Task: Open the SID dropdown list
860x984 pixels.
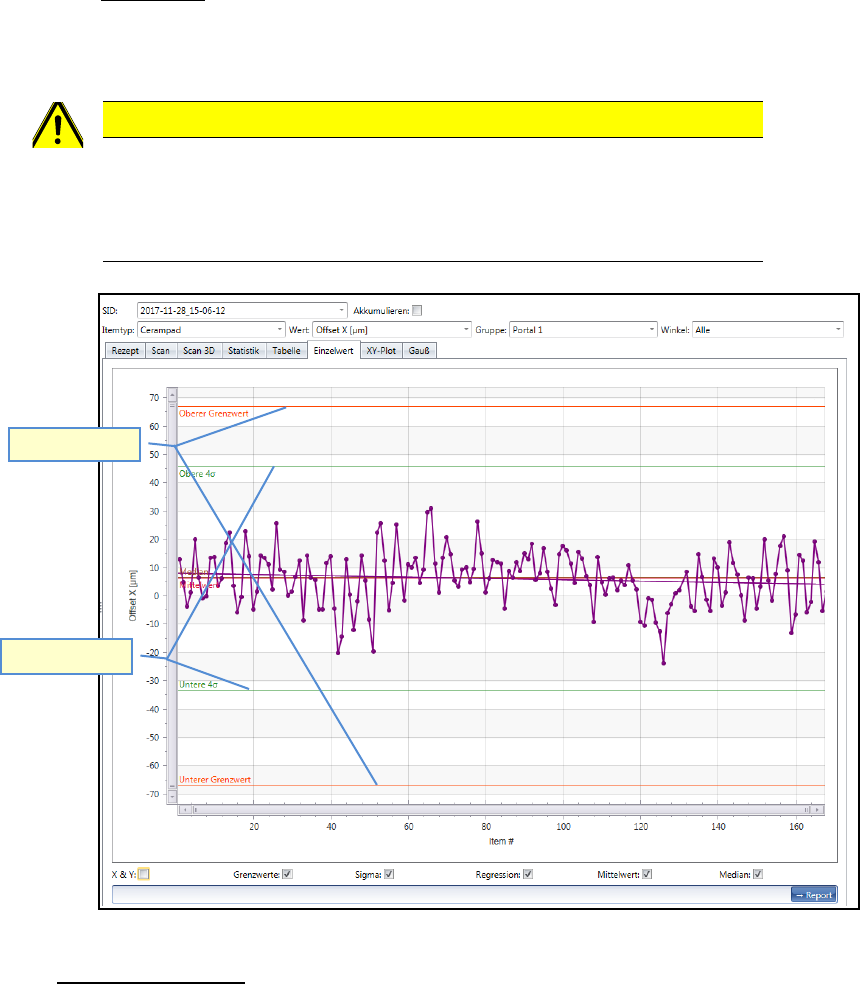Action: point(343,310)
